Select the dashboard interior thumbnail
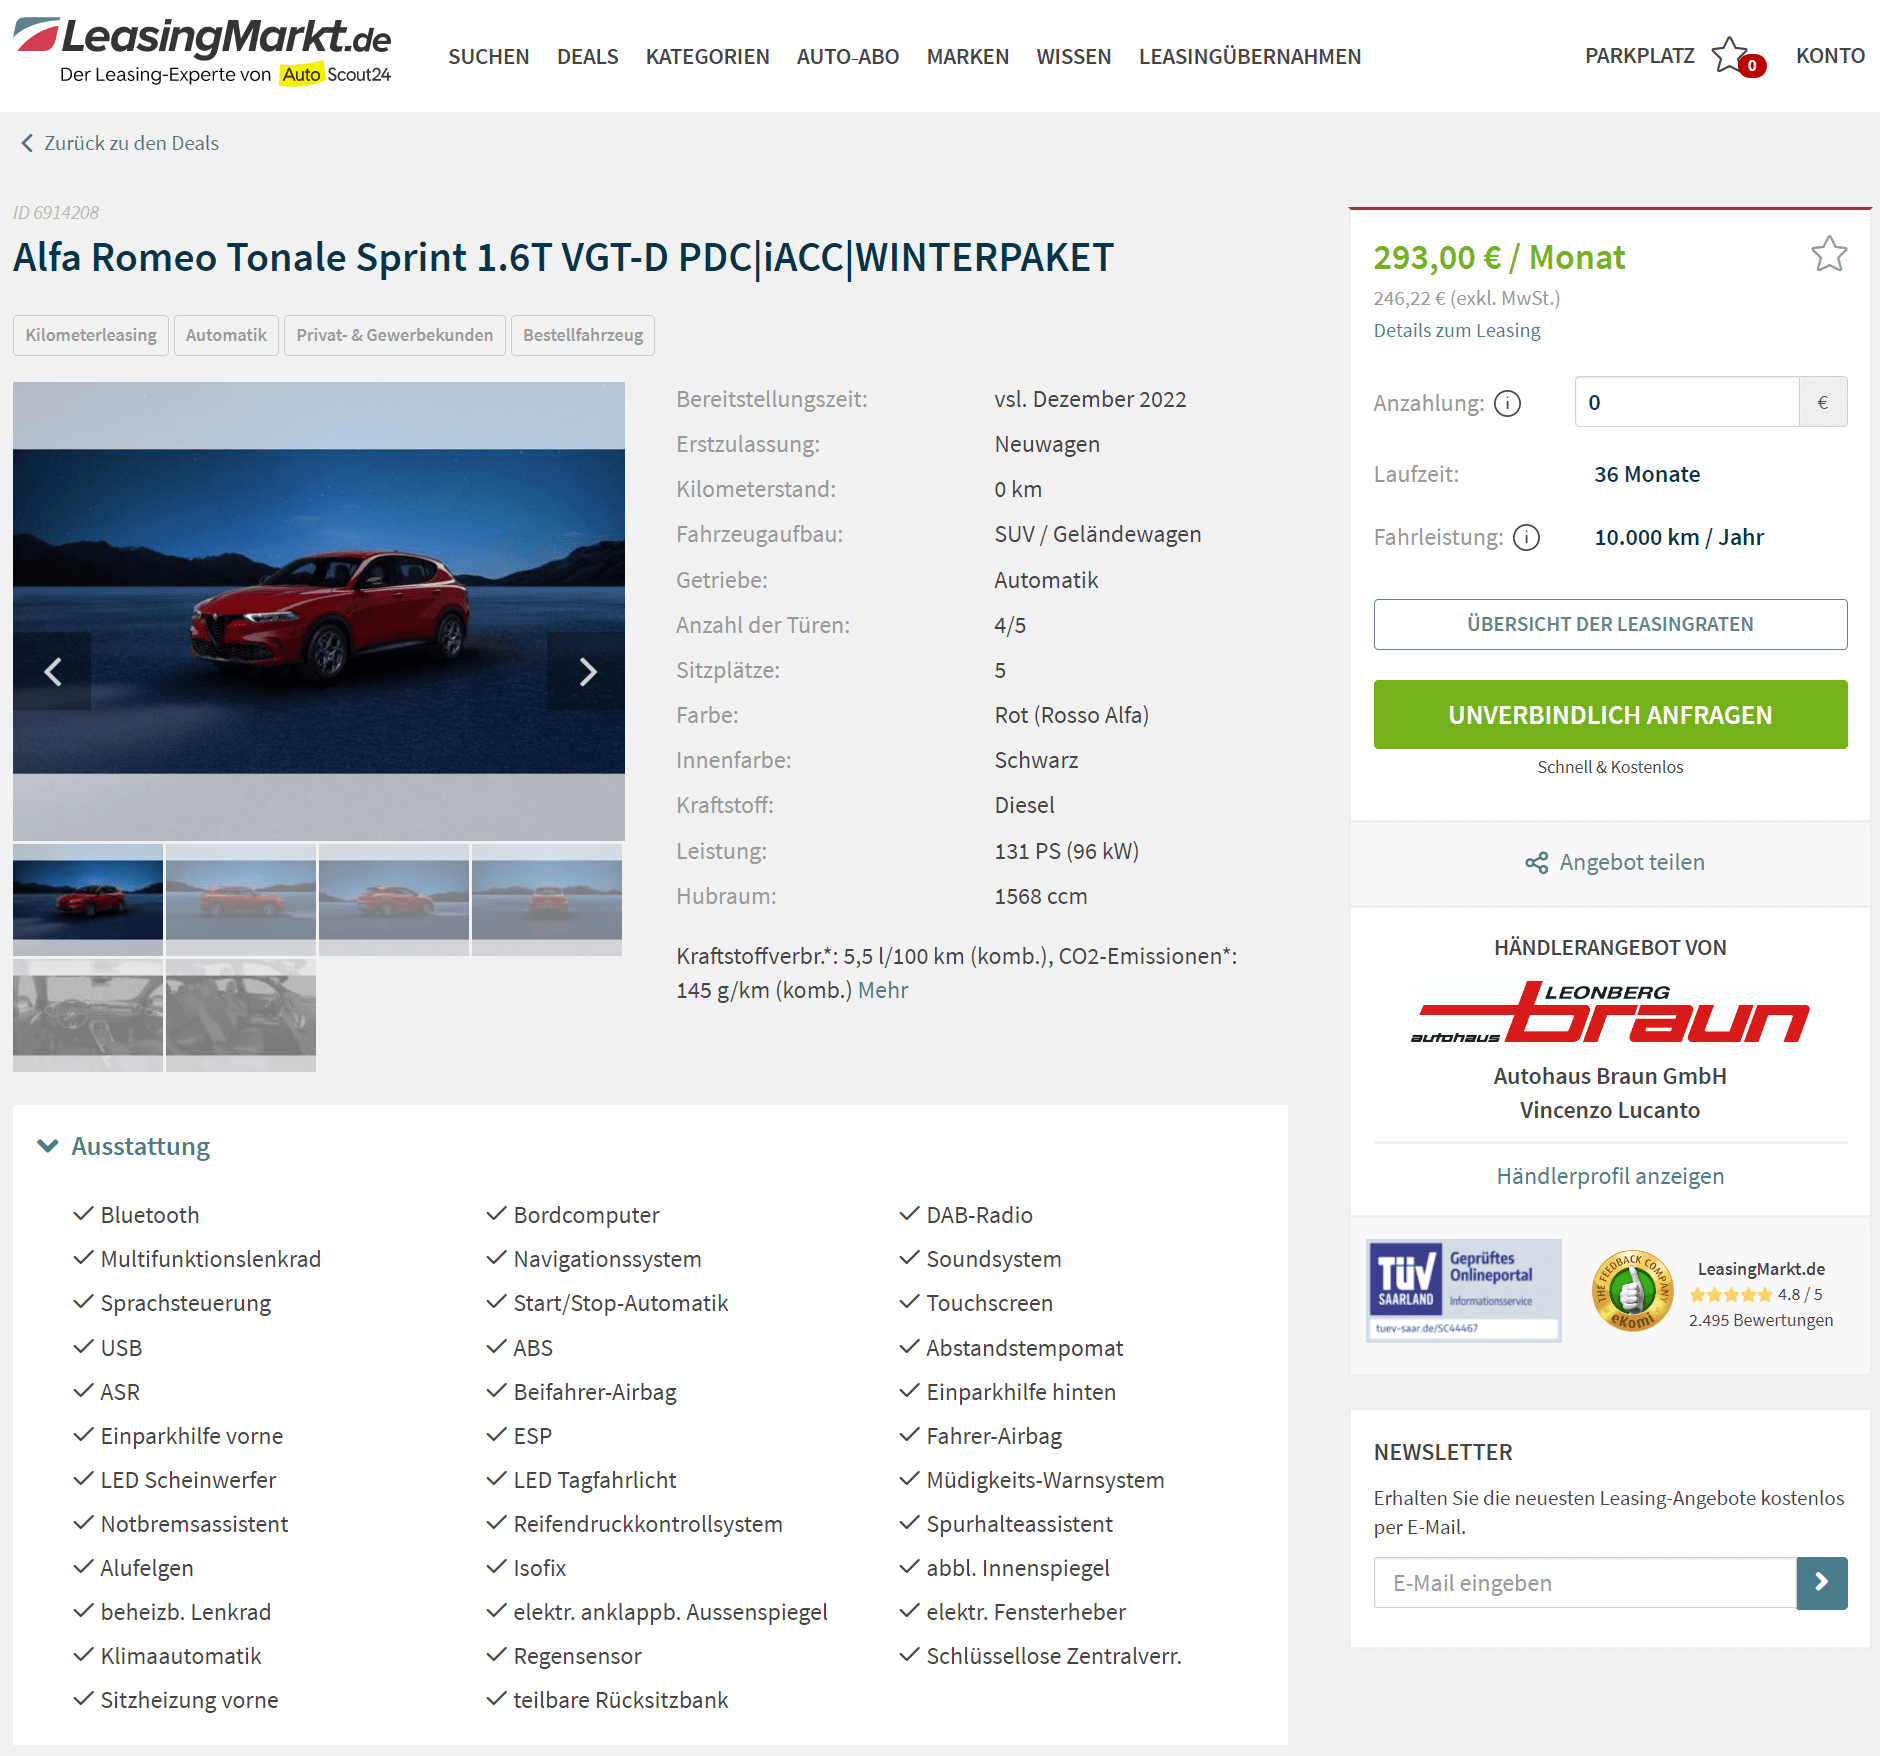Viewport: 1880px width, 1756px height. pyautogui.click(x=88, y=1016)
